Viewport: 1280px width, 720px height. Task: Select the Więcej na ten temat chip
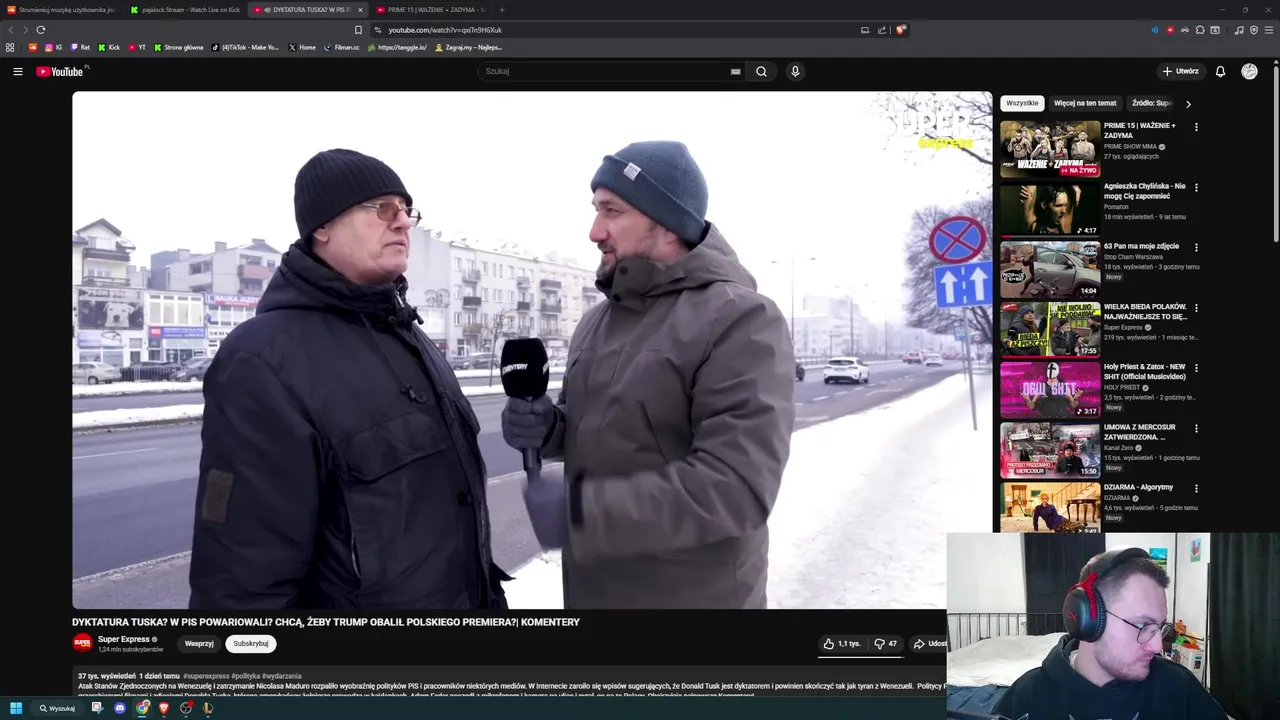click(x=1085, y=103)
